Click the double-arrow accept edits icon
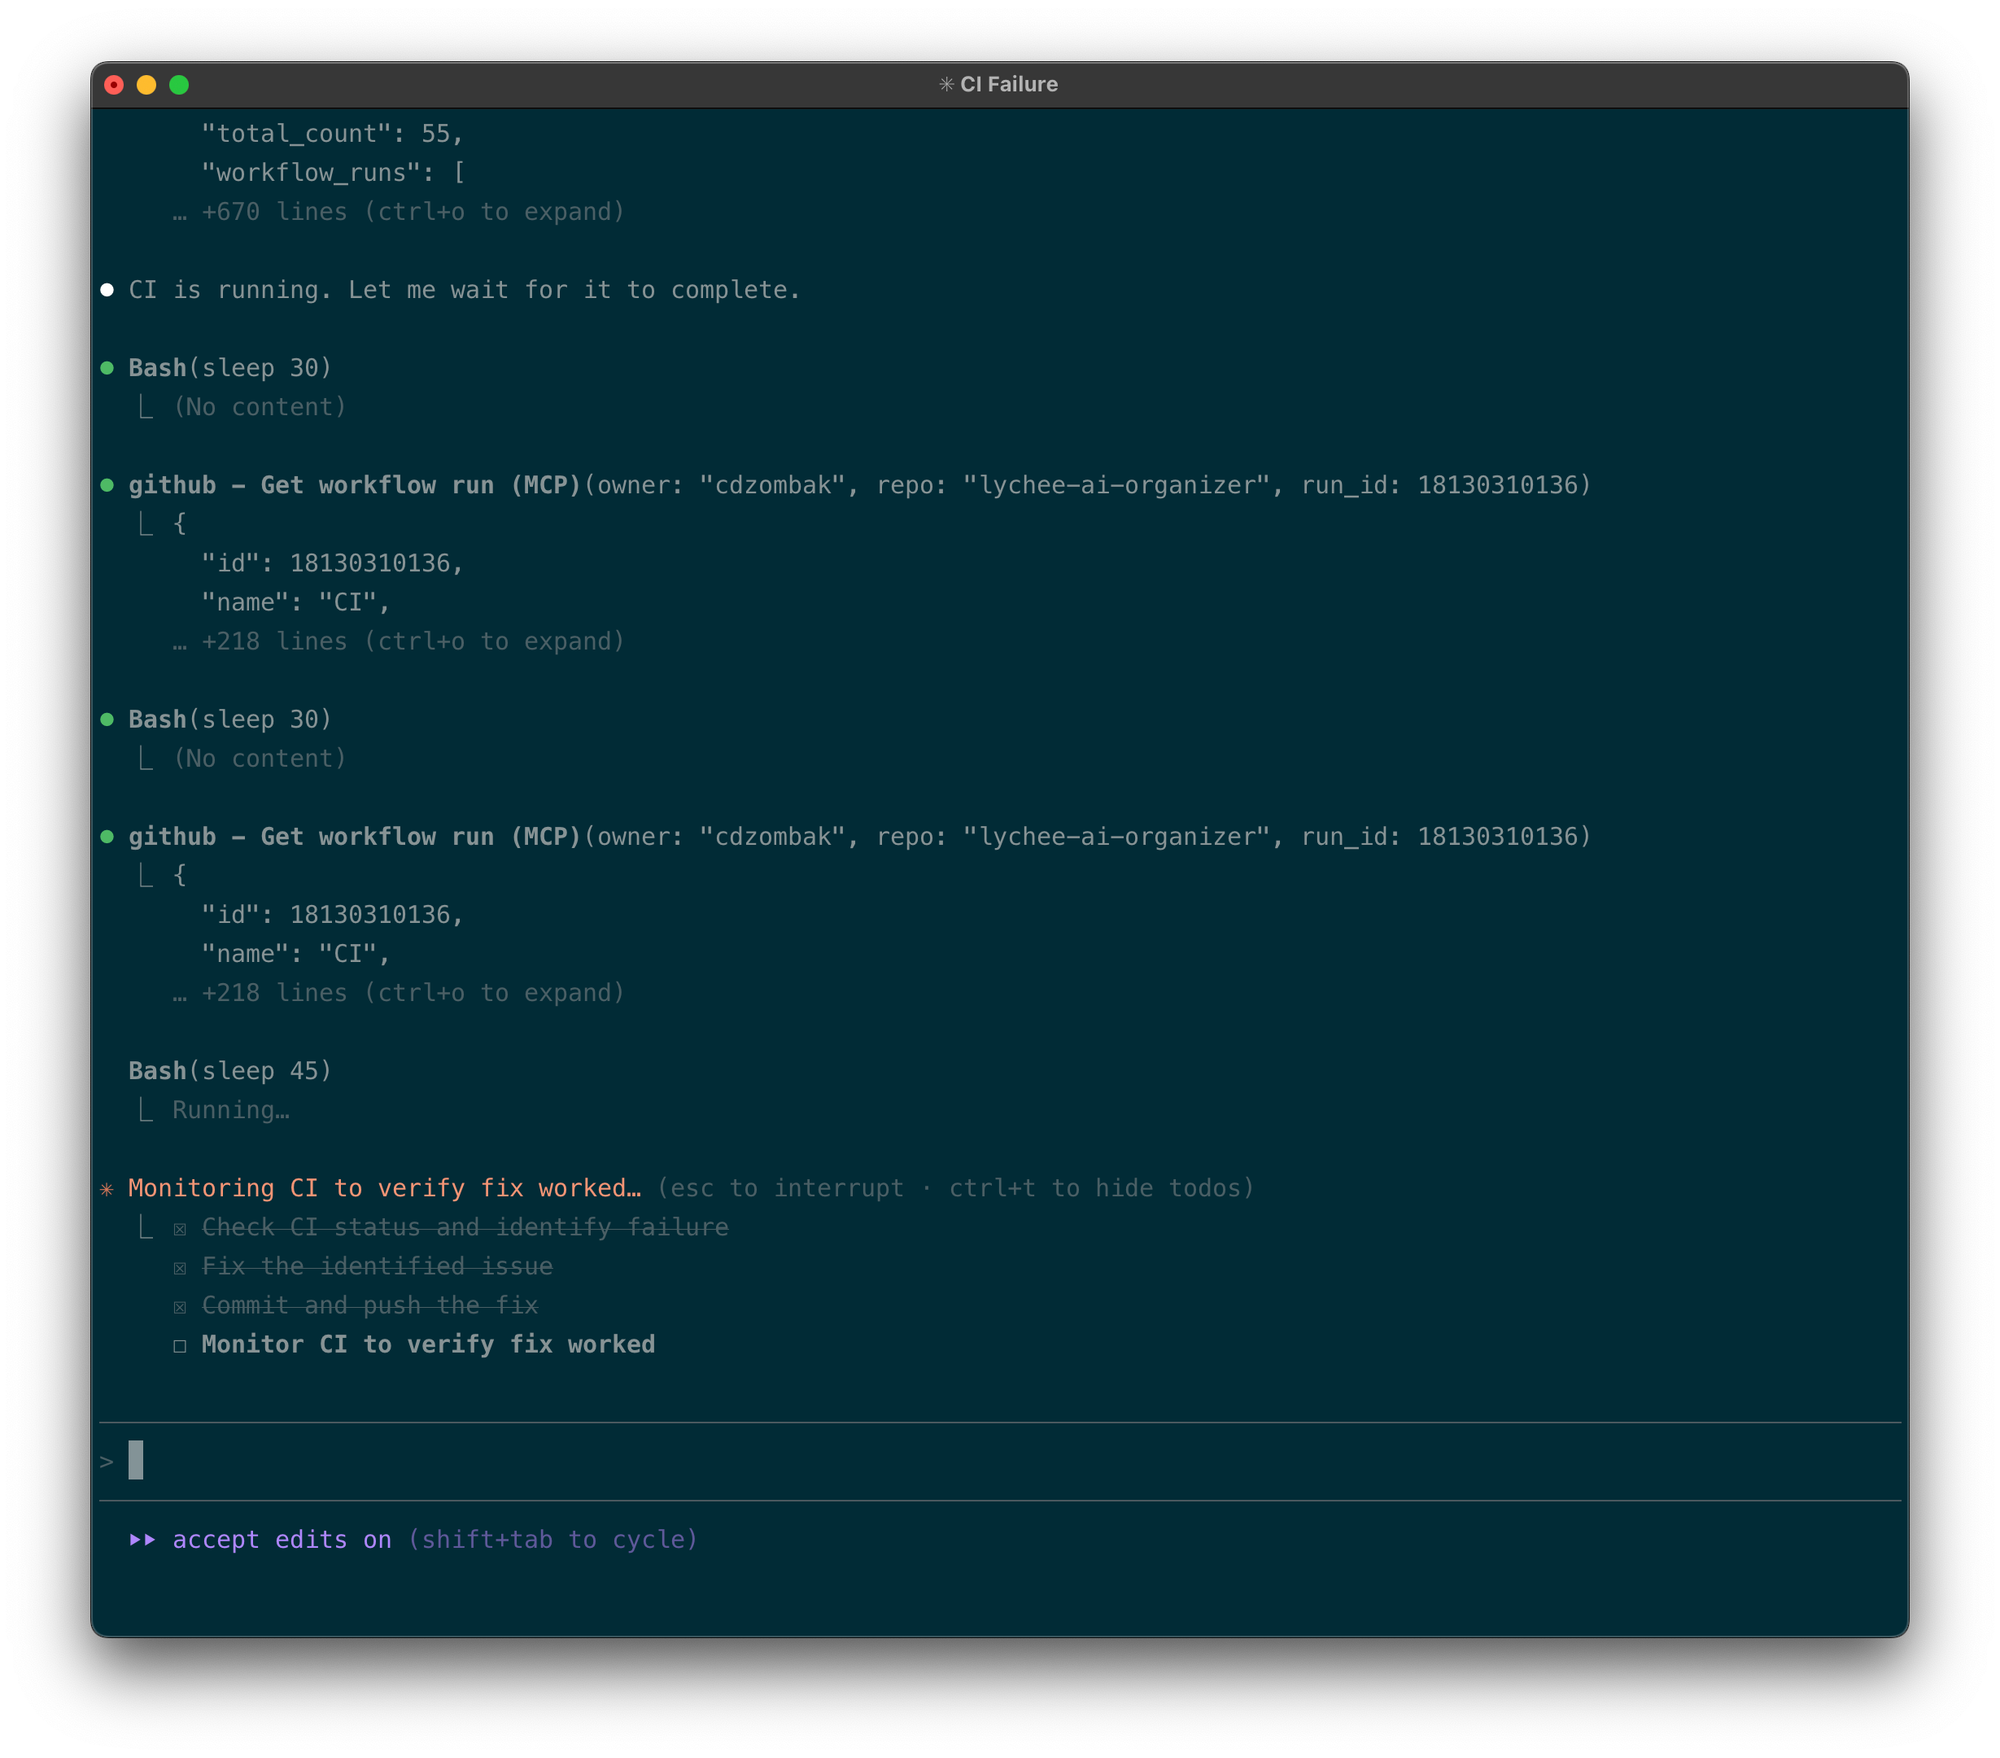Viewport: 2000px width, 1758px height. (x=143, y=1539)
